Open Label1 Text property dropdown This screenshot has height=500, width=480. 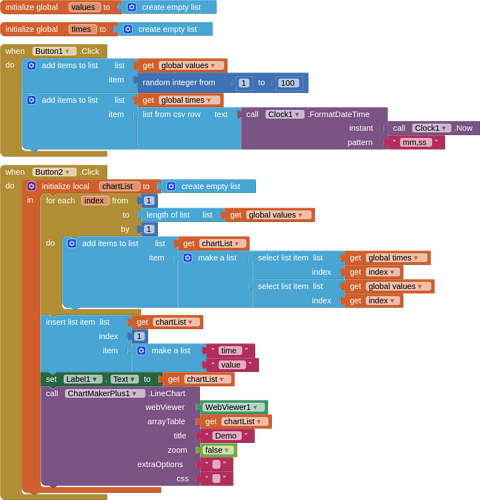click(x=133, y=379)
